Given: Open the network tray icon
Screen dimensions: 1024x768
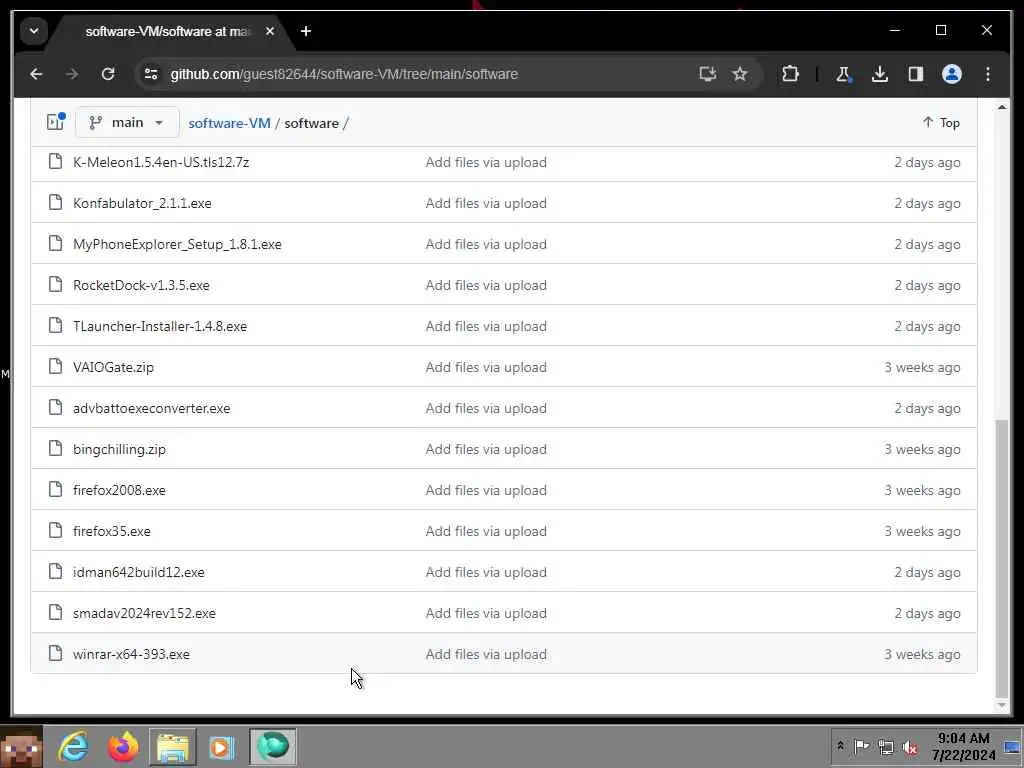Looking at the screenshot, I should [886, 746].
